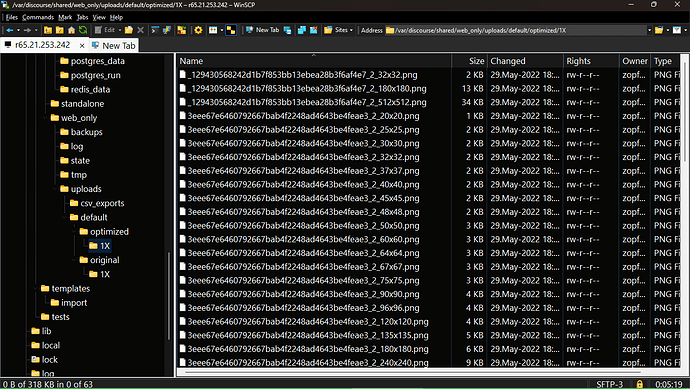This screenshot has height=389, width=690.
Task: Click the Edit file button
Action: [x=105, y=30]
